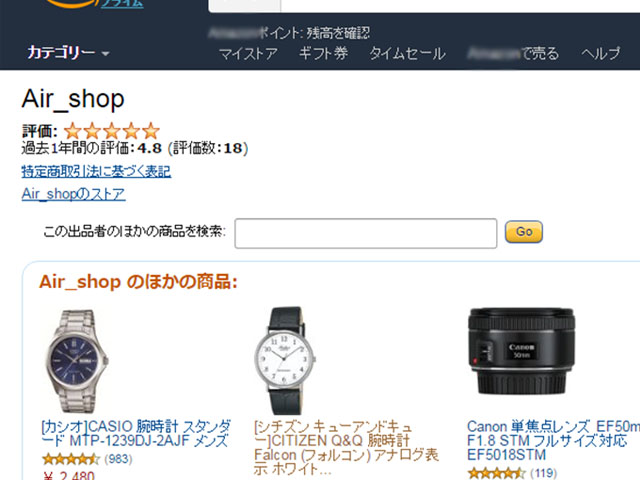
Task: Click the yellow Go search button
Action: (x=524, y=232)
